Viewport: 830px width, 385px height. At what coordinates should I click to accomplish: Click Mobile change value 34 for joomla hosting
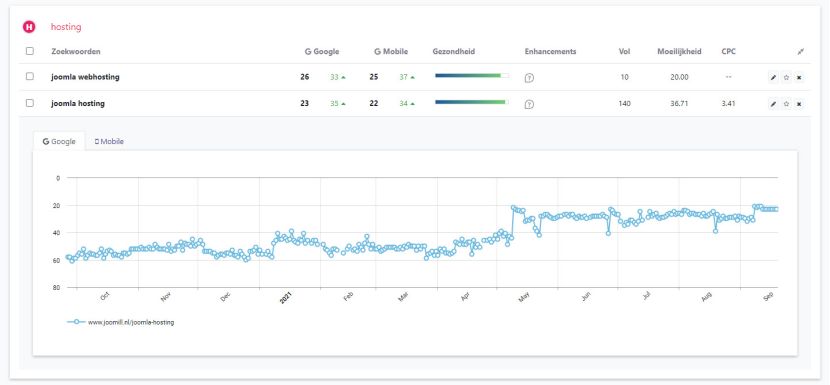click(403, 104)
